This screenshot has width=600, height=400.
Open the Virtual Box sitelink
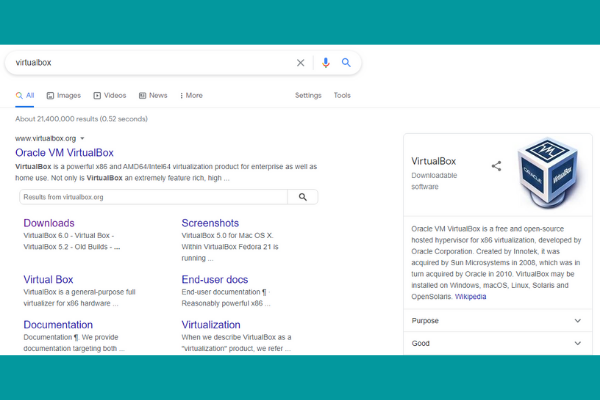click(x=48, y=279)
